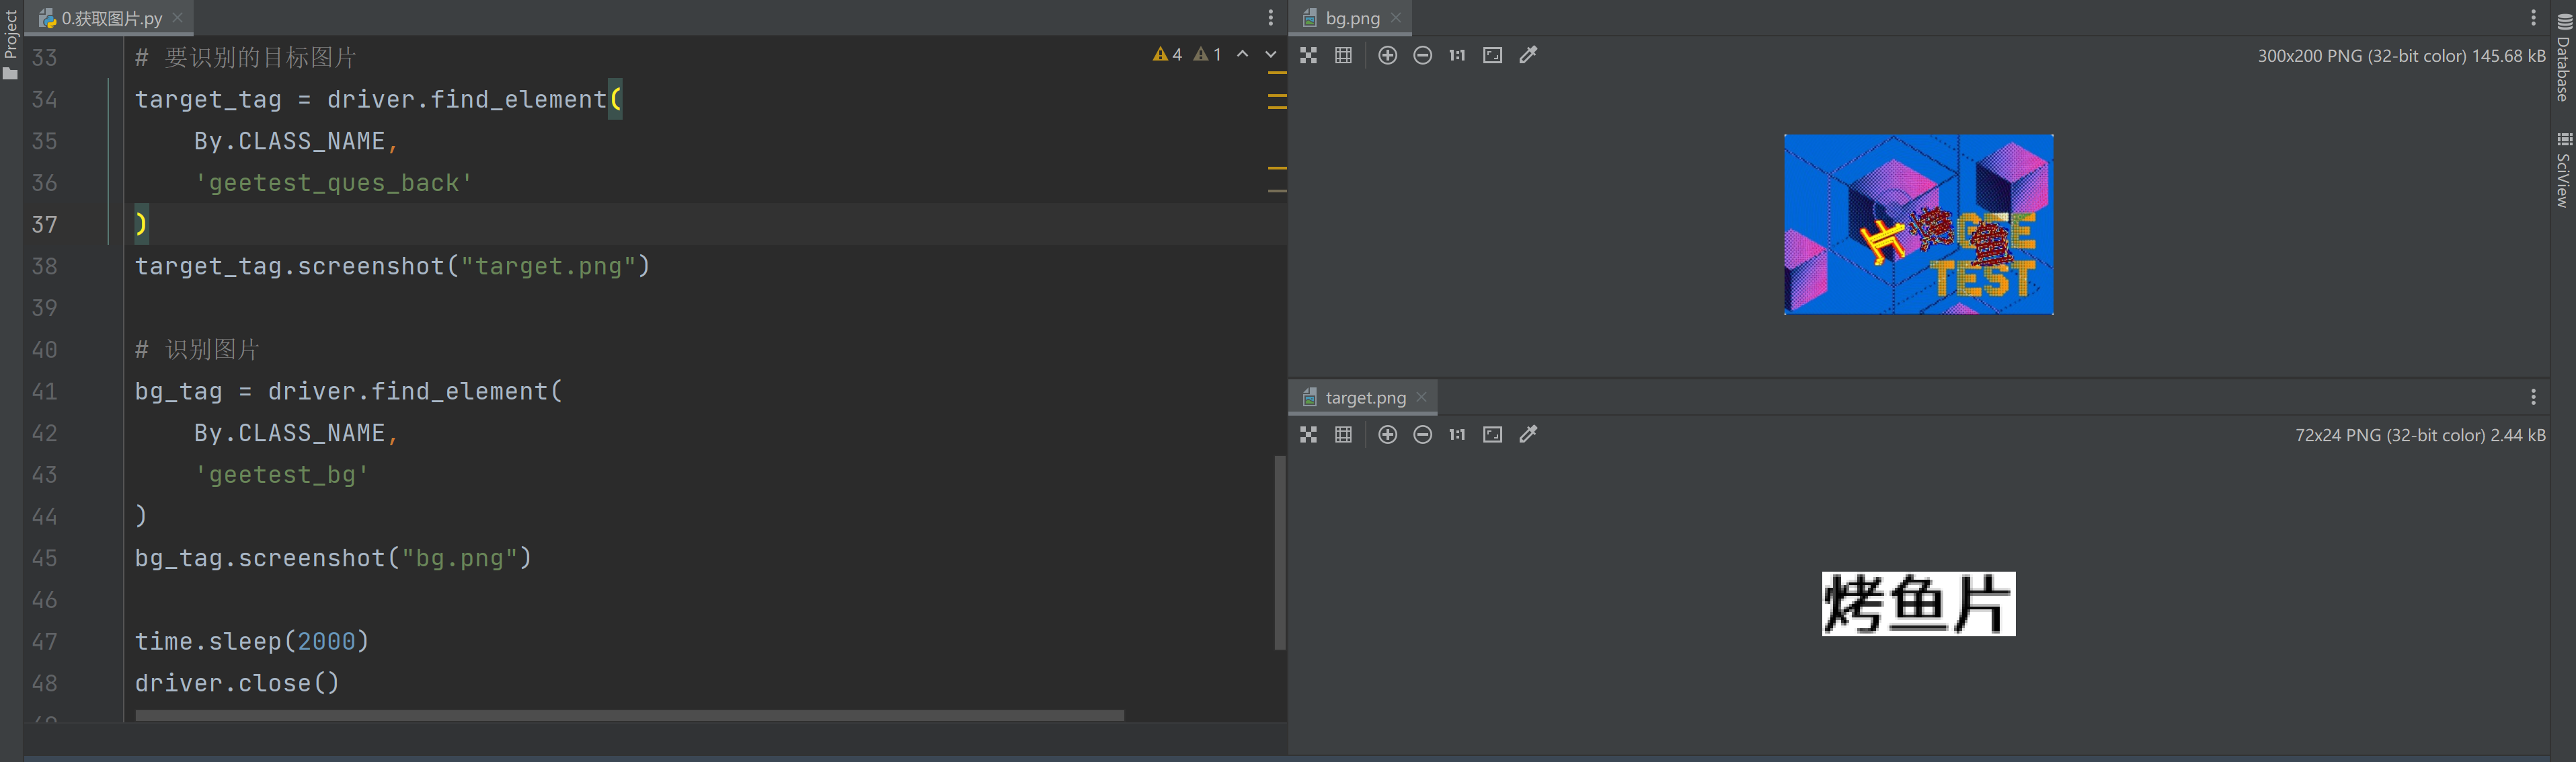
Task: Open the Database tool window
Action: click(x=2564, y=57)
